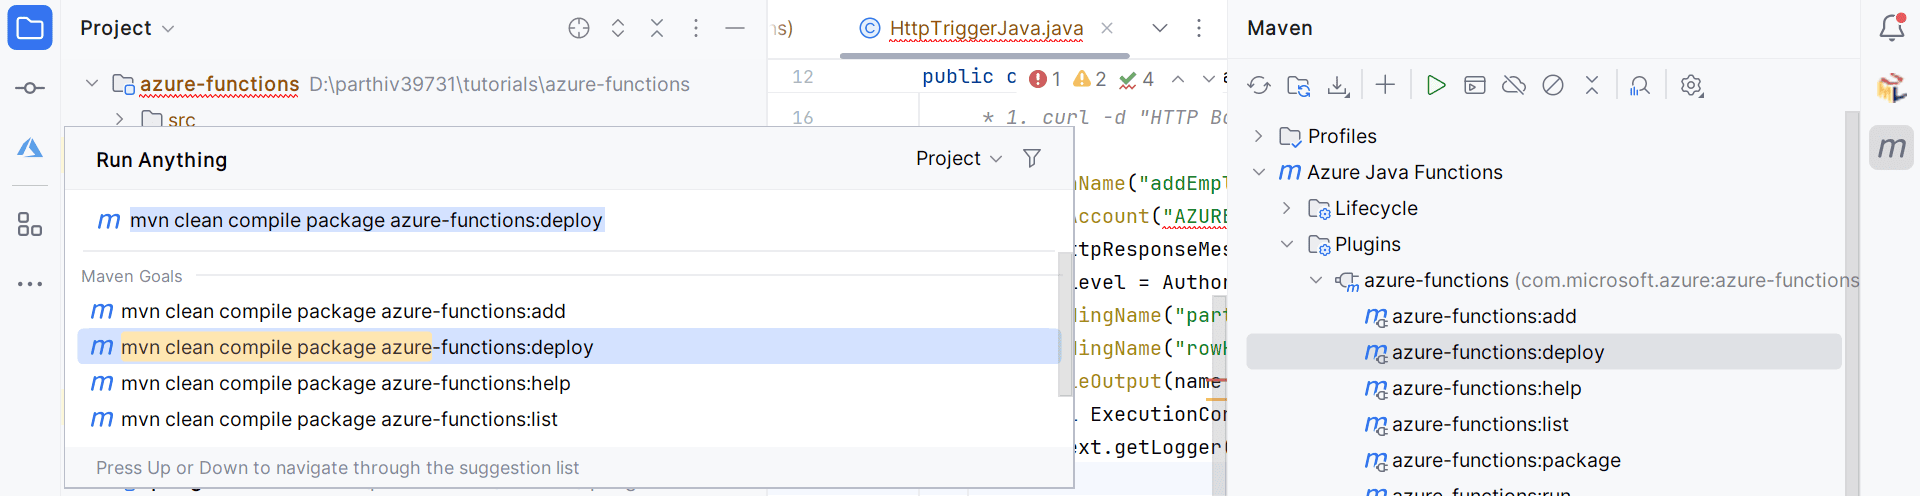The image size is (1920, 496).
Task: Select azure-functions:package goal in Maven
Action: point(1506,460)
